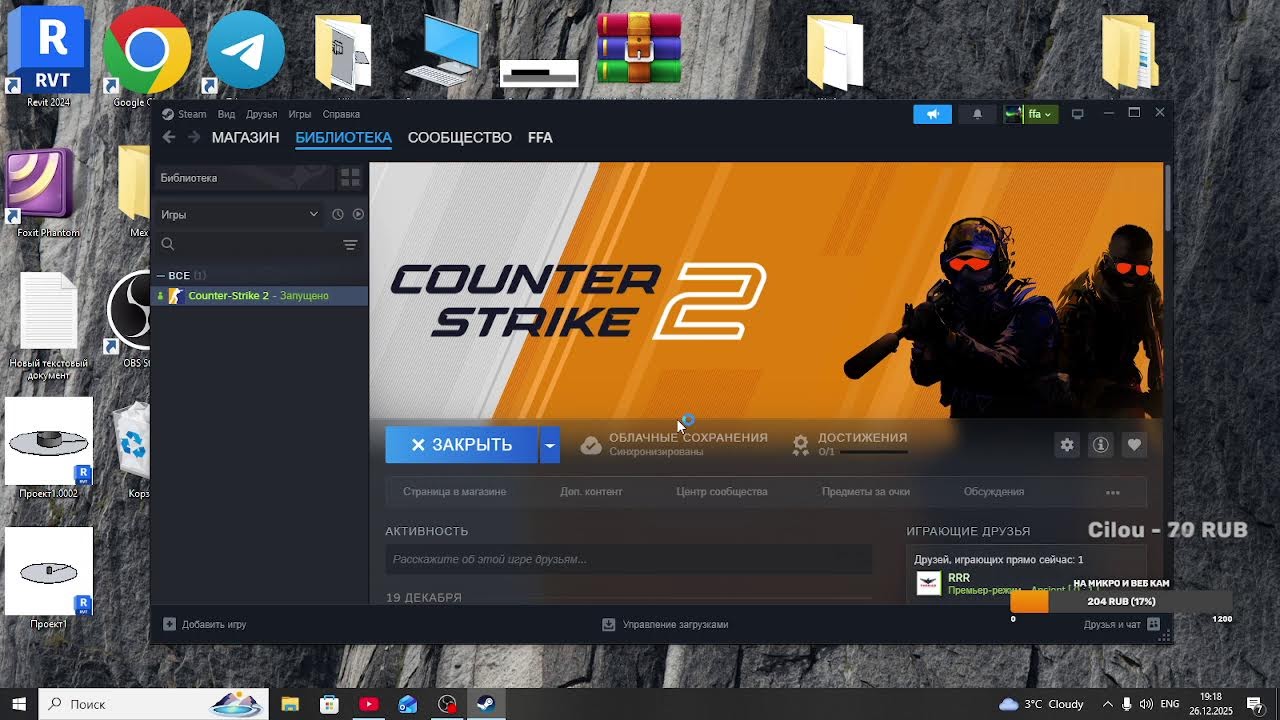Open Telegram desktop shortcut
This screenshot has width=1280, height=720.
[245, 52]
